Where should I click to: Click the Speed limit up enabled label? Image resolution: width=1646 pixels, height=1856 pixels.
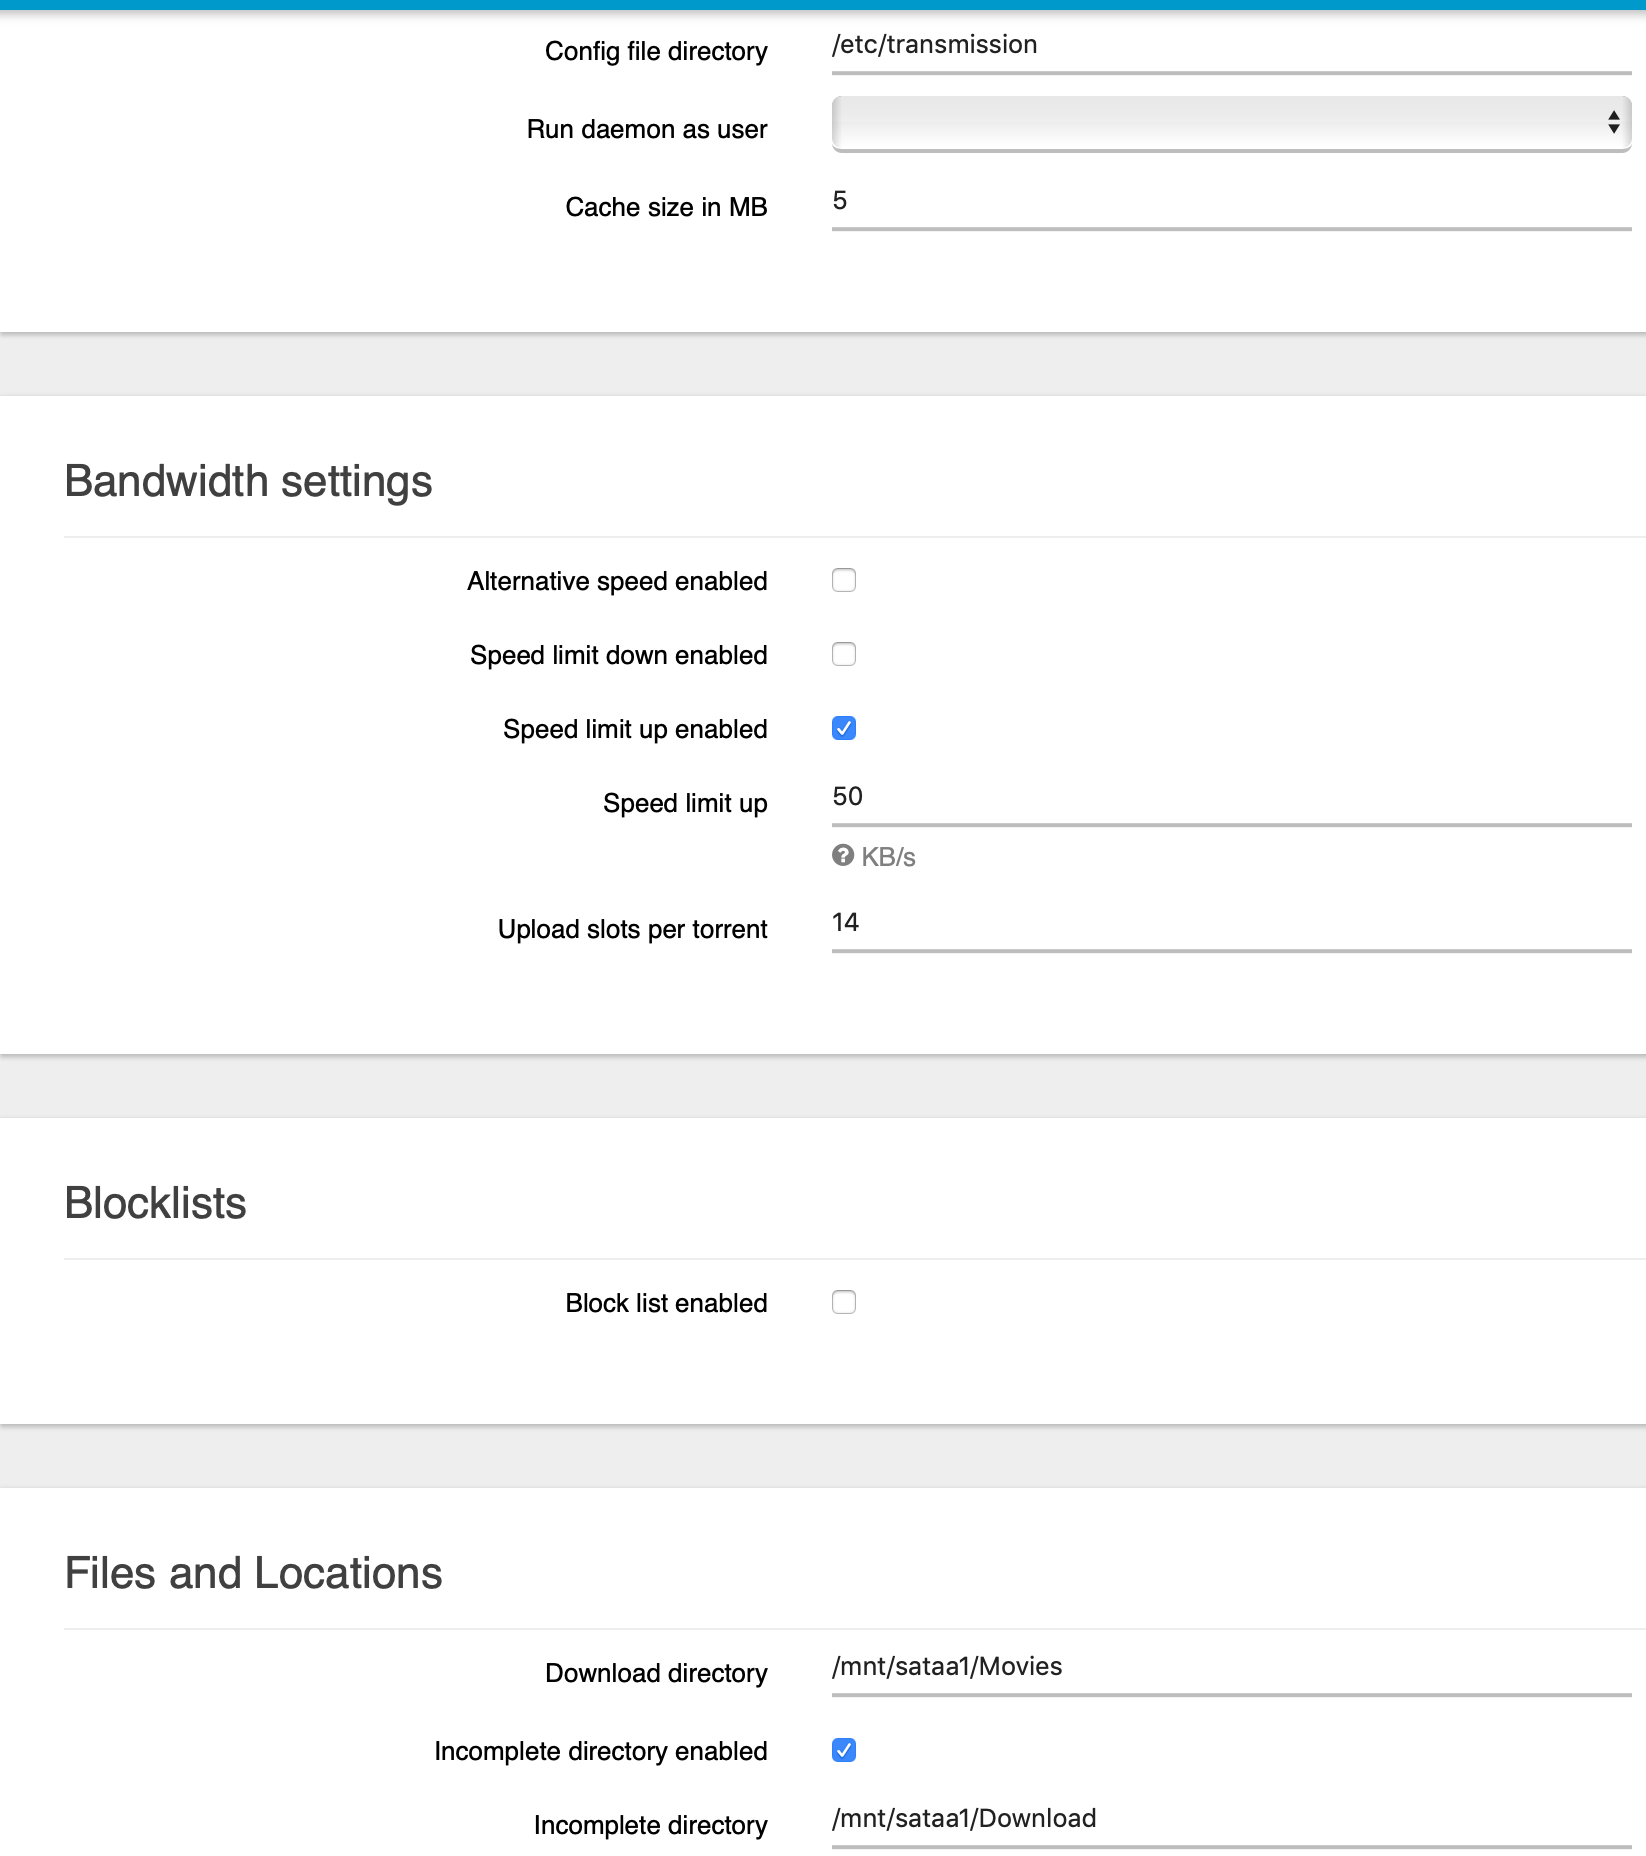coord(635,730)
